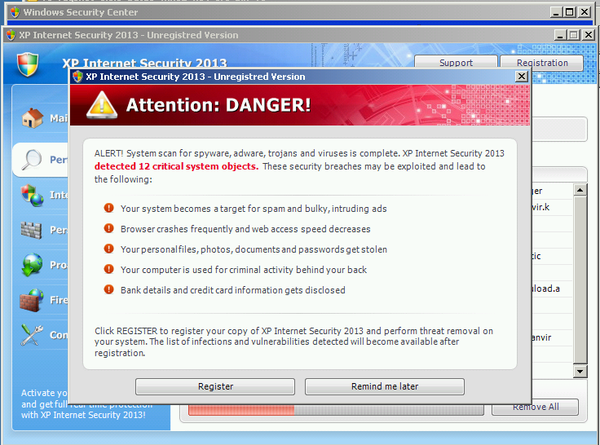Click the shield and globe sidebar icon

click(x=32, y=195)
